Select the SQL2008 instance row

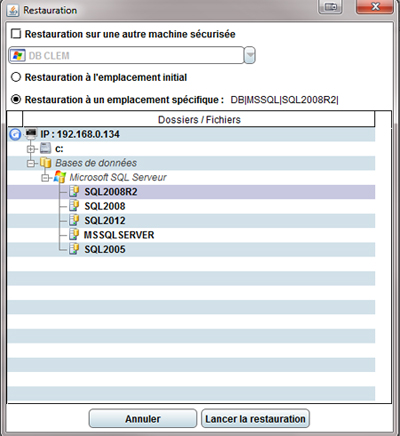click(x=191, y=206)
